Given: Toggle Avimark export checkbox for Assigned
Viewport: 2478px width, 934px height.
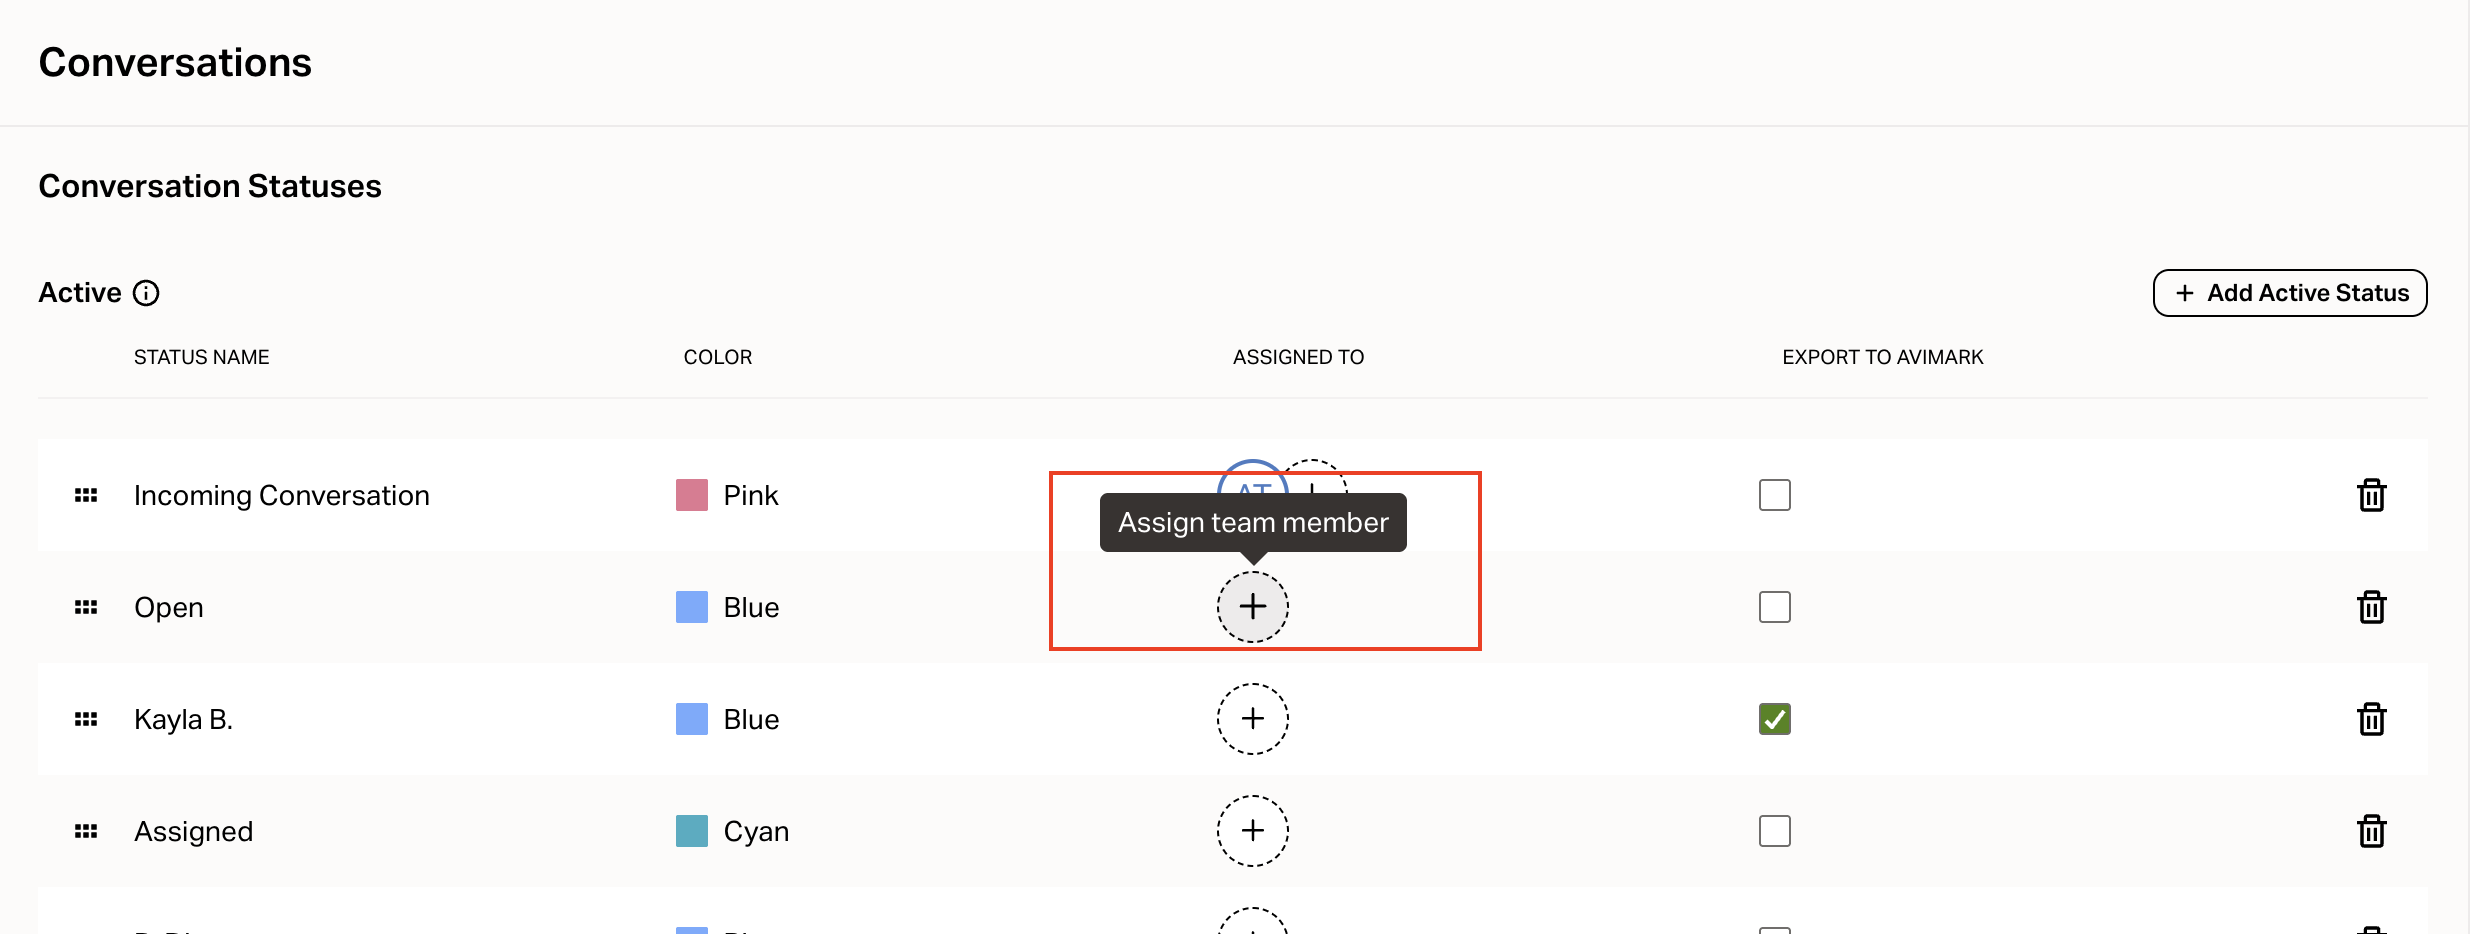Looking at the screenshot, I should [1774, 831].
